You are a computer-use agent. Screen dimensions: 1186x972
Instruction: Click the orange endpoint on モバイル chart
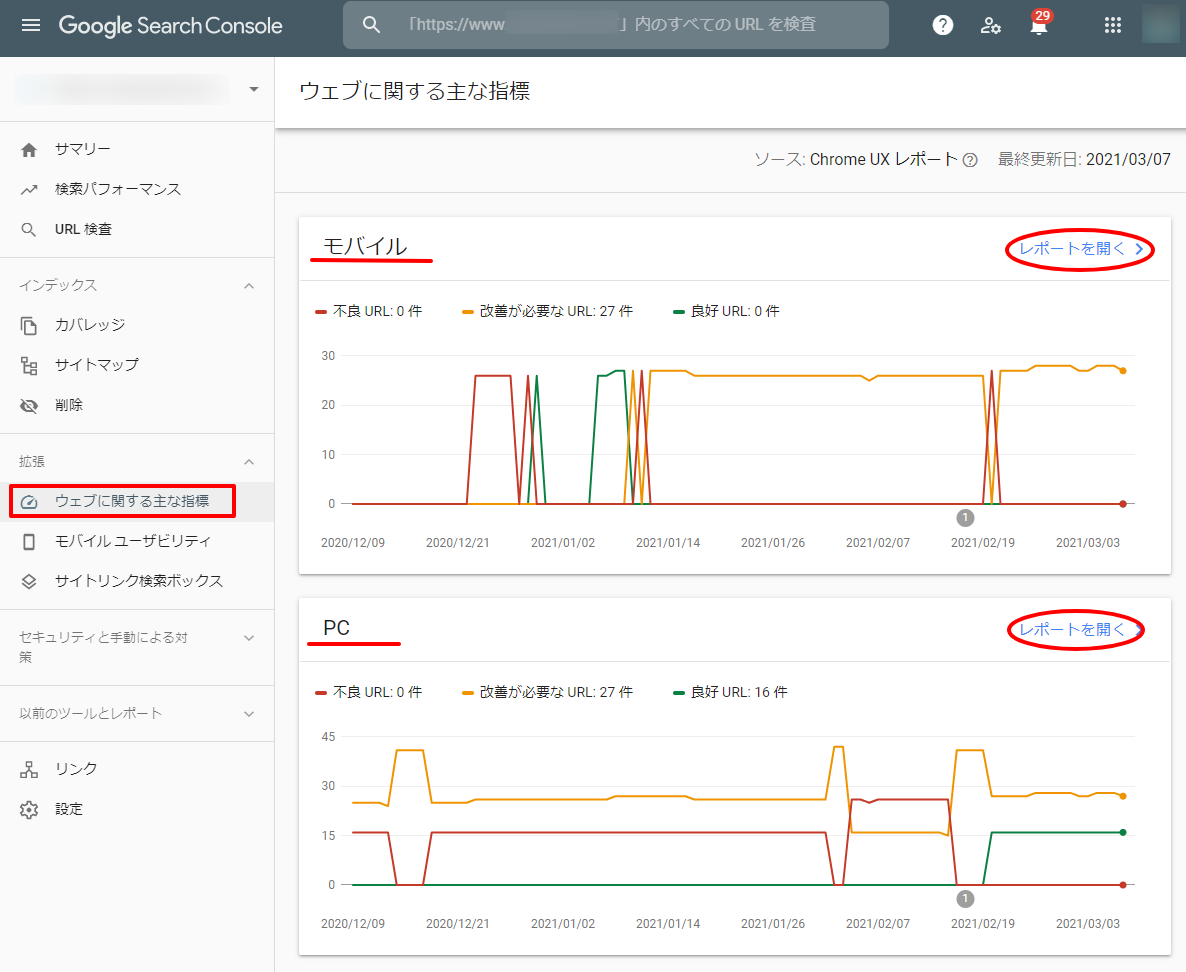pyautogui.click(x=1123, y=371)
